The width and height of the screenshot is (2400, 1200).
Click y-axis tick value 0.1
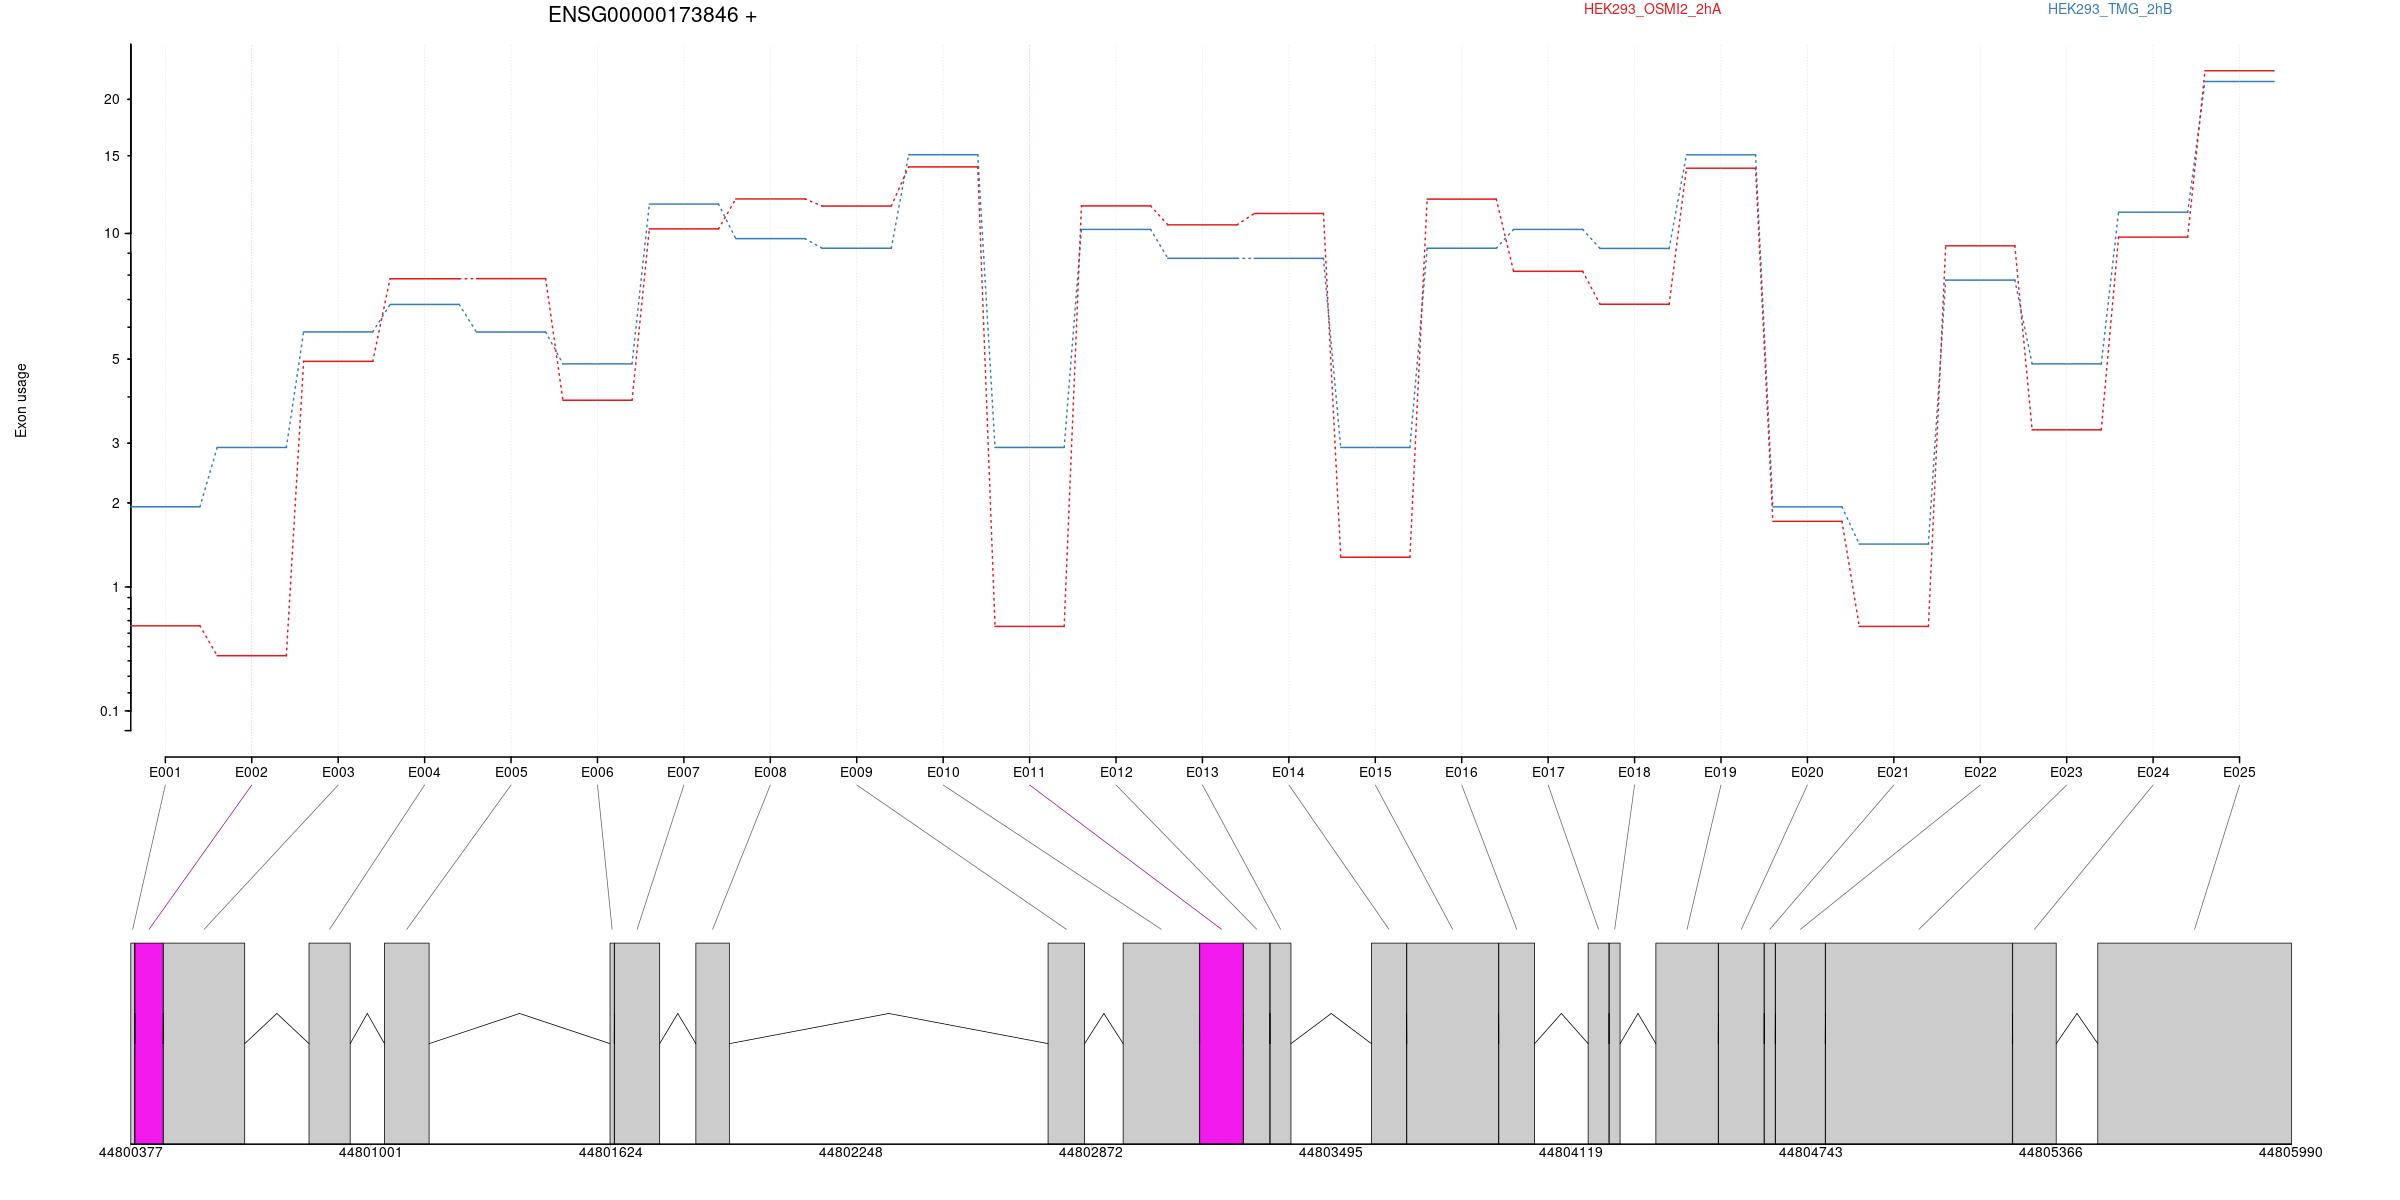click(x=109, y=712)
